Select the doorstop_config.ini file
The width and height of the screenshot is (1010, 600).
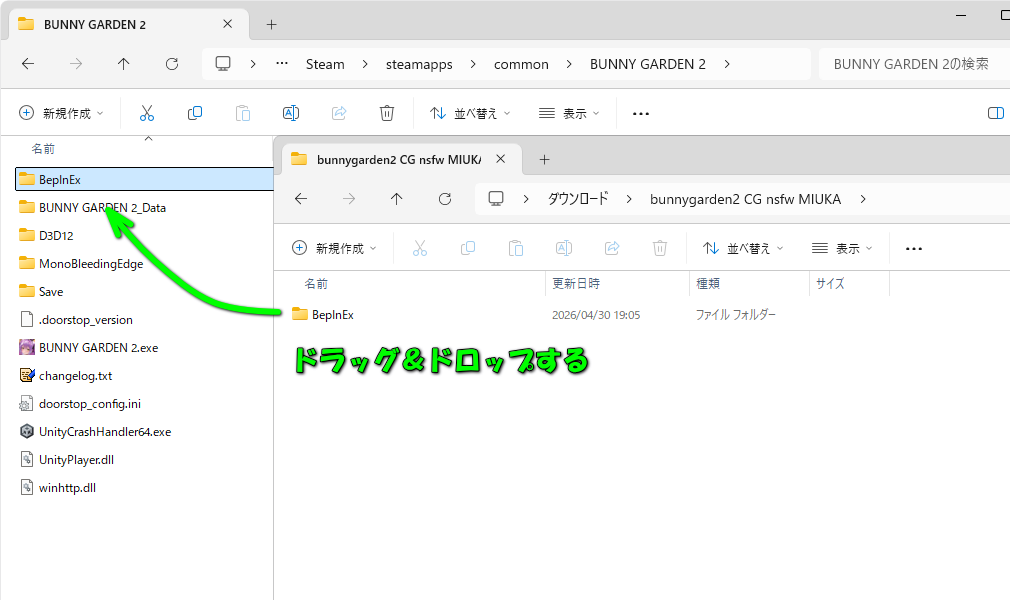tap(90, 404)
